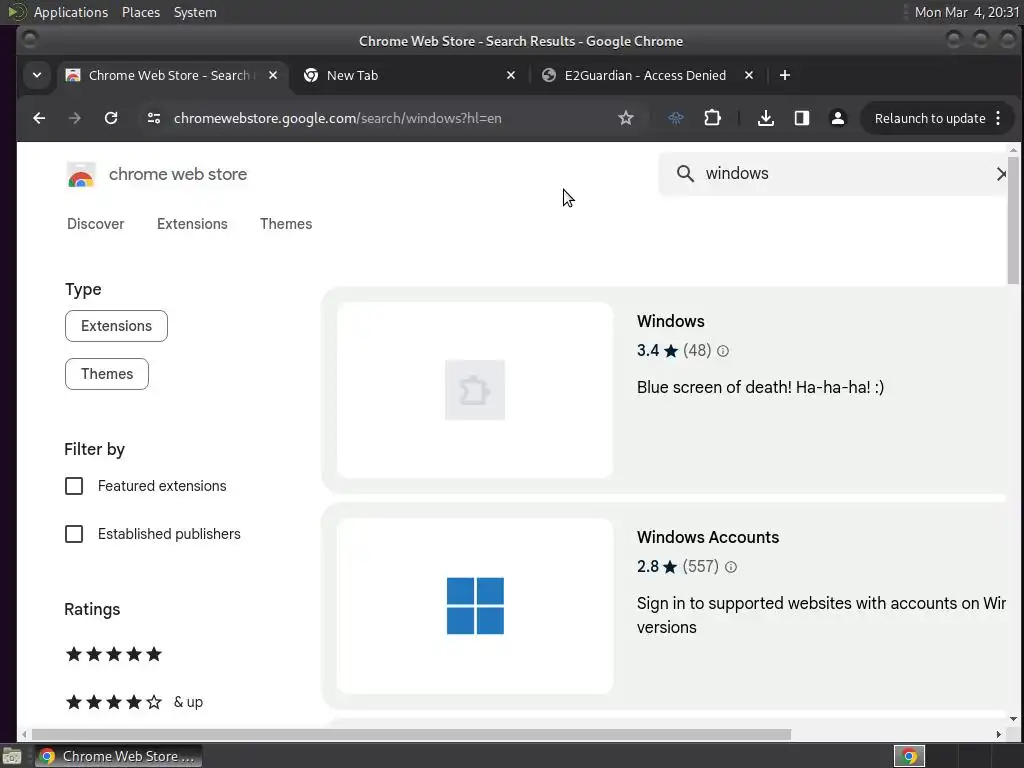Click the scroll right arrow on horizontal scrollbar
The image size is (1024, 768).
998,735
